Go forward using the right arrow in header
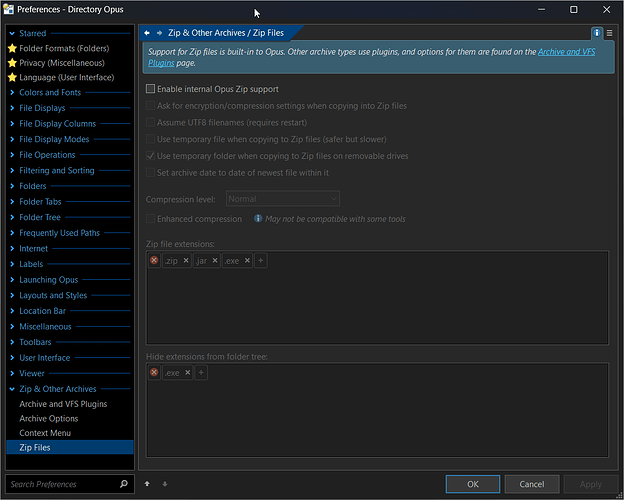624x500 pixels. (x=160, y=33)
